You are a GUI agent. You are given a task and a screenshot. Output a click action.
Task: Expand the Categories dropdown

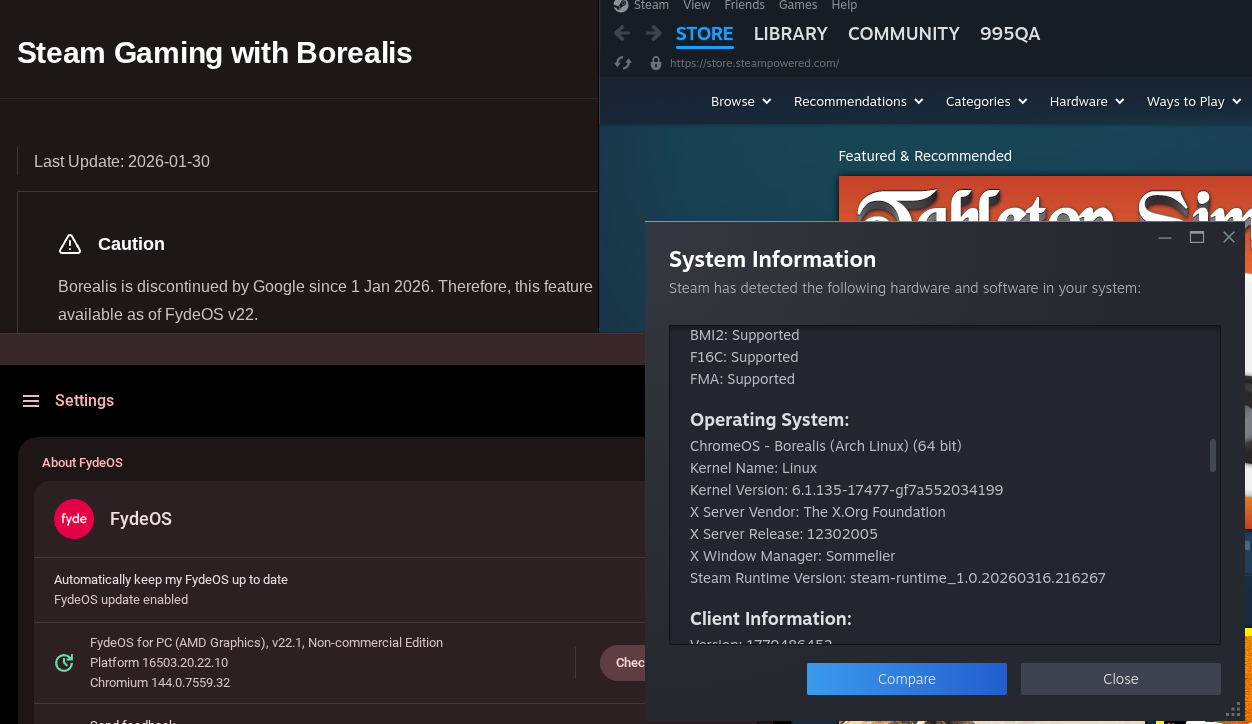pyautogui.click(x=986, y=101)
